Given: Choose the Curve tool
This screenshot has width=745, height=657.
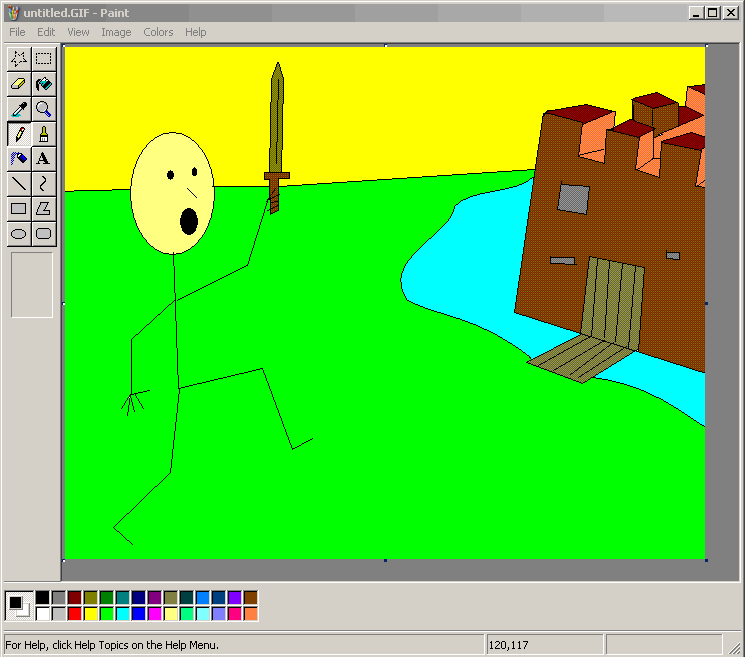Looking at the screenshot, I should coord(44,184).
